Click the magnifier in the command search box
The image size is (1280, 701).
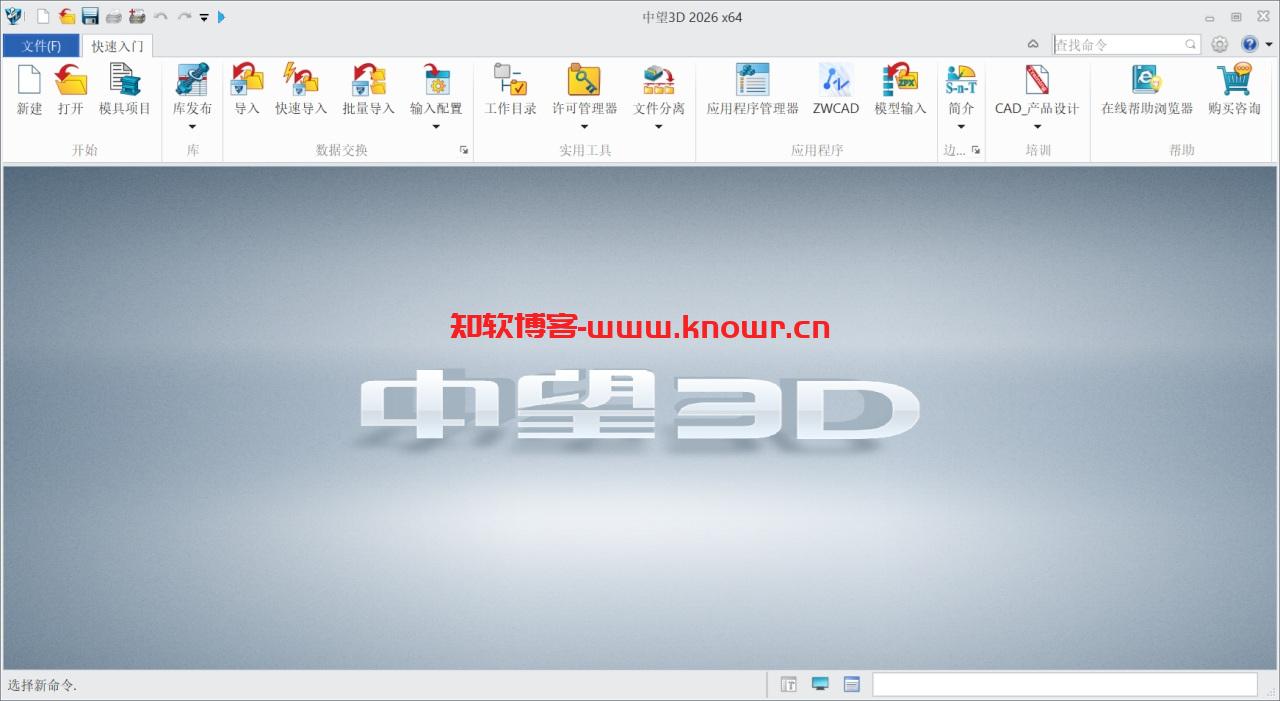point(1191,44)
